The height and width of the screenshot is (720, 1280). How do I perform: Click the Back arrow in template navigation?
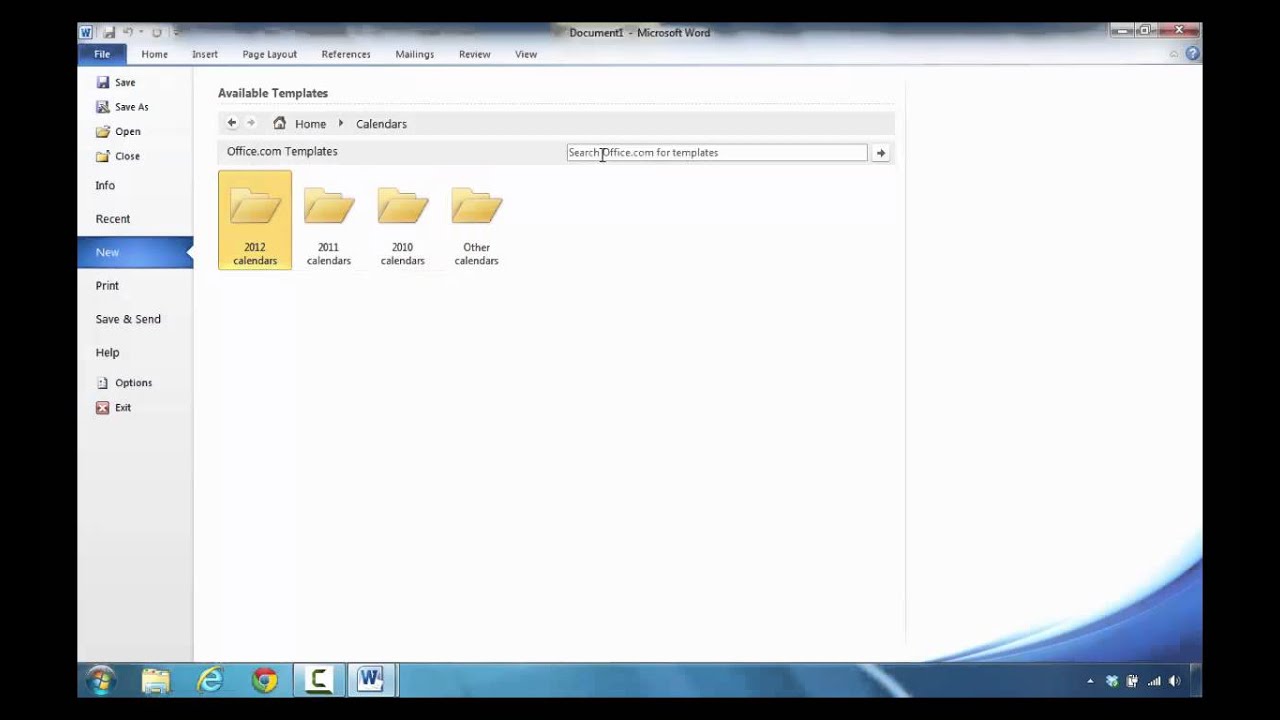tap(232, 123)
